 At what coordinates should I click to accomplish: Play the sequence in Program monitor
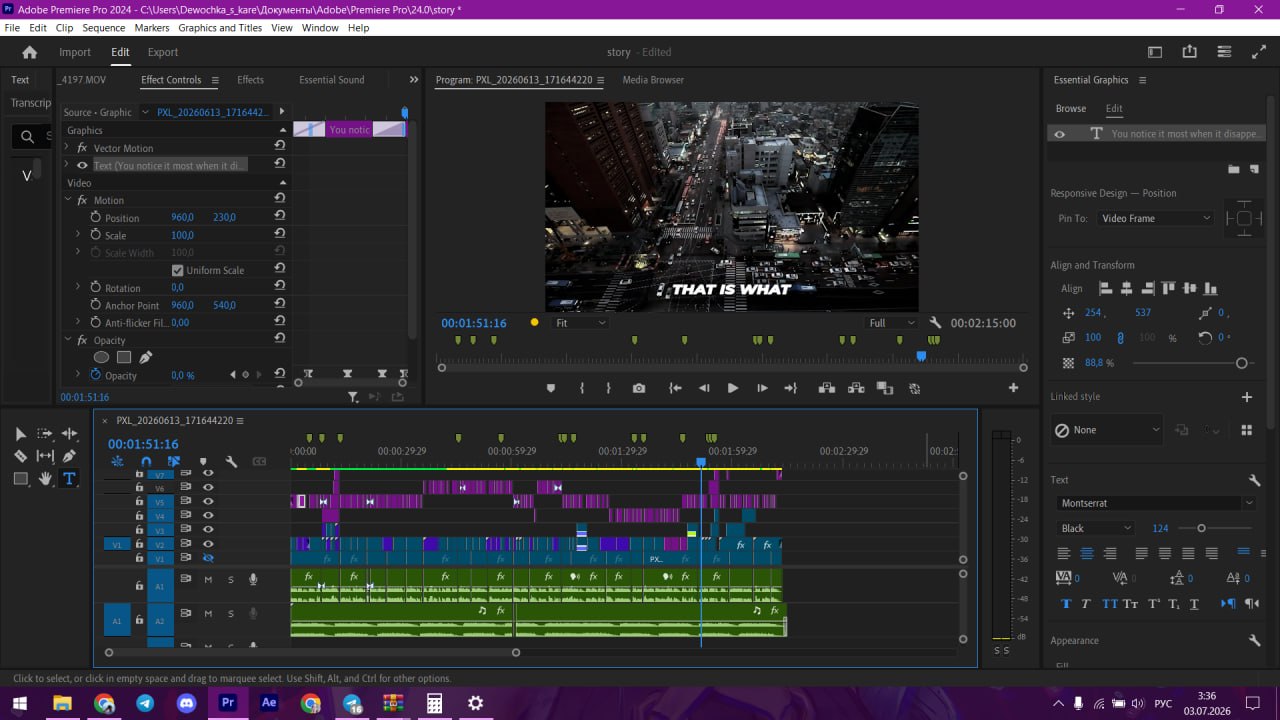pos(733,388)
